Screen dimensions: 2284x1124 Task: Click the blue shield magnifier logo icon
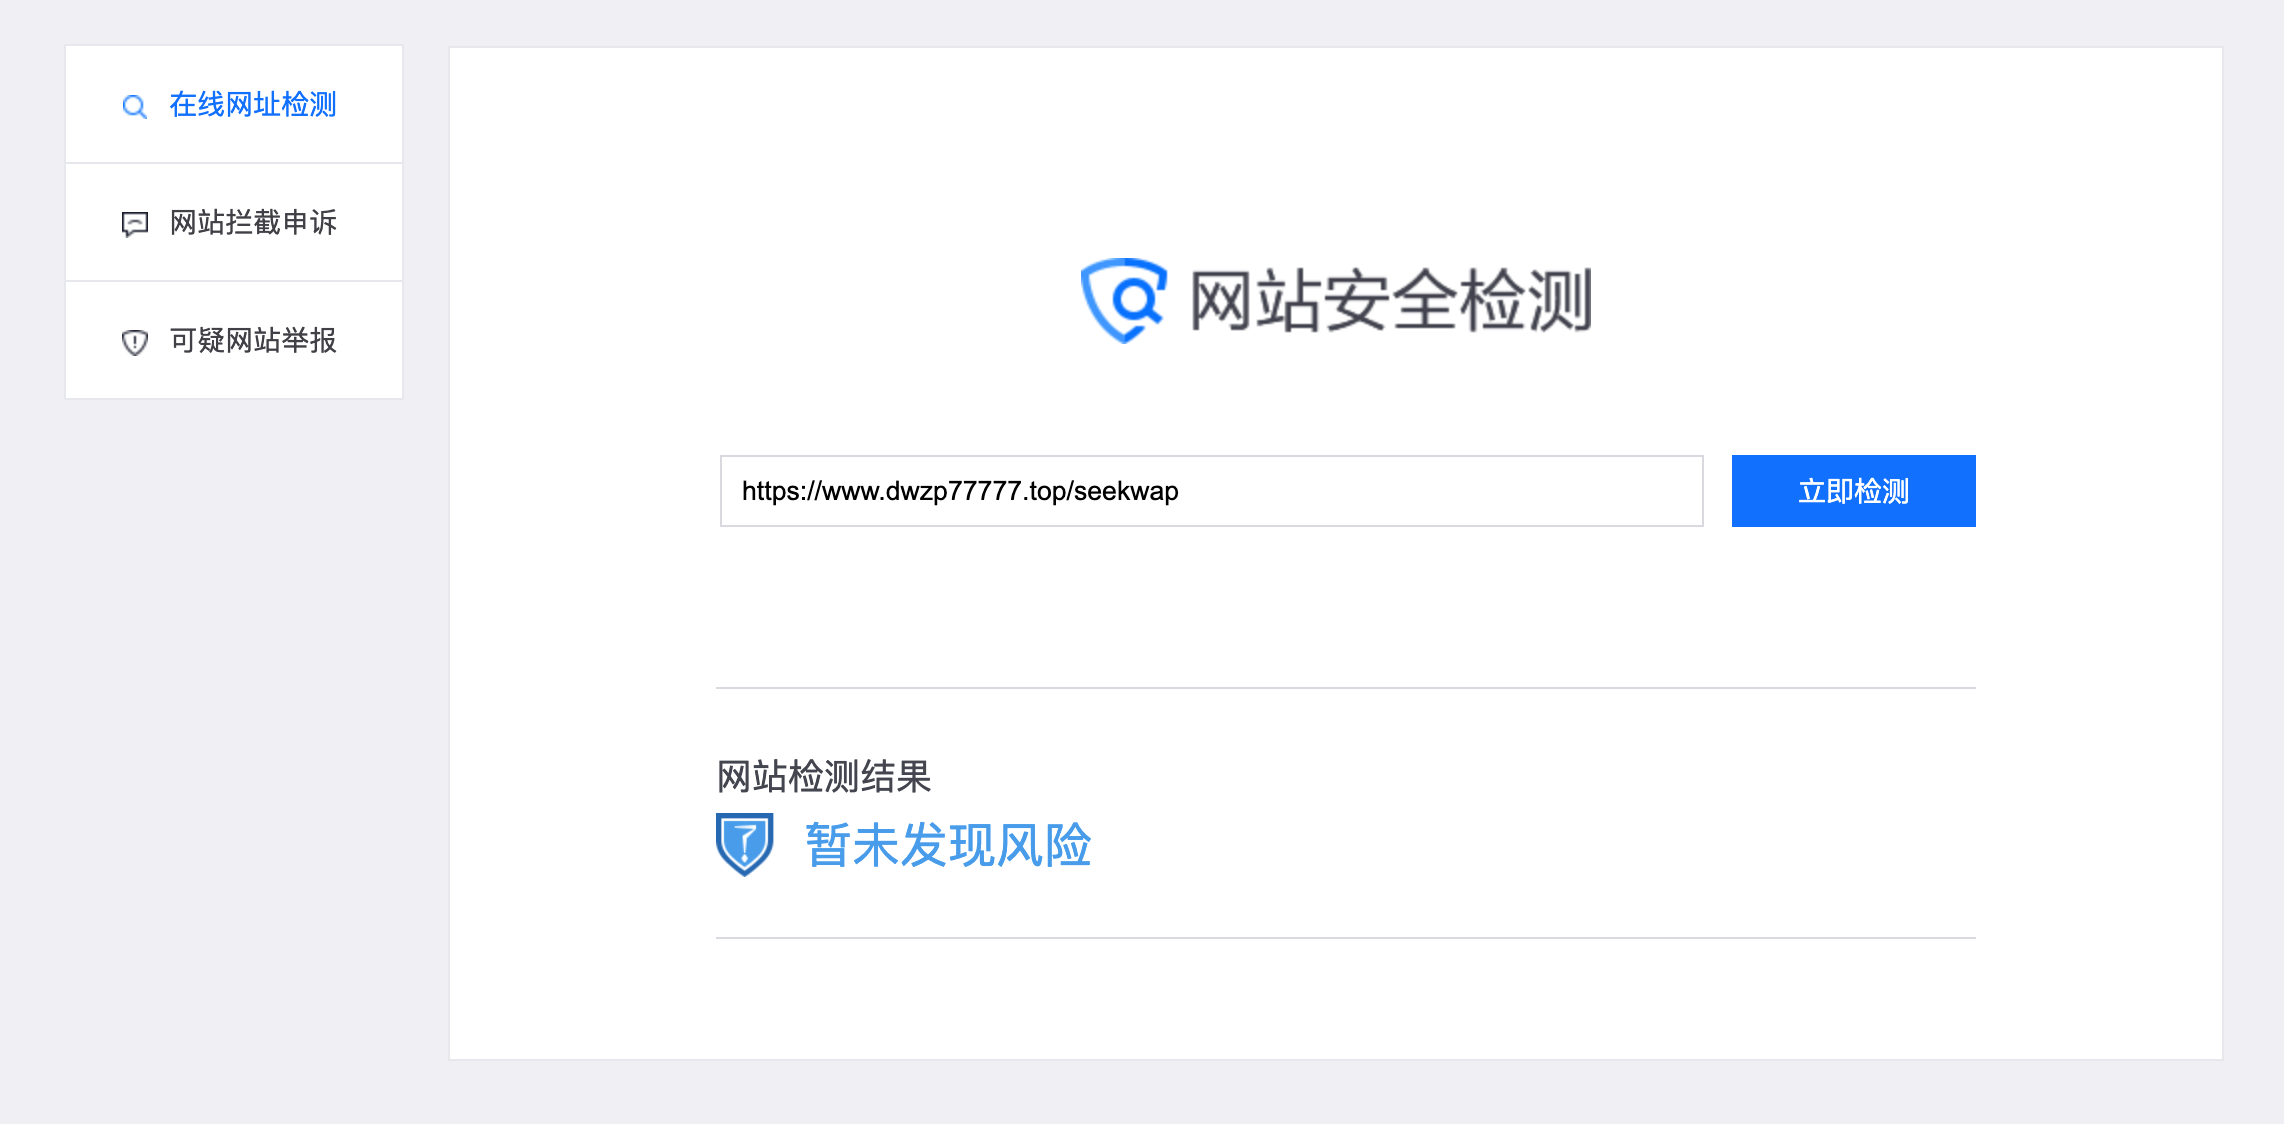point(1123,300)
